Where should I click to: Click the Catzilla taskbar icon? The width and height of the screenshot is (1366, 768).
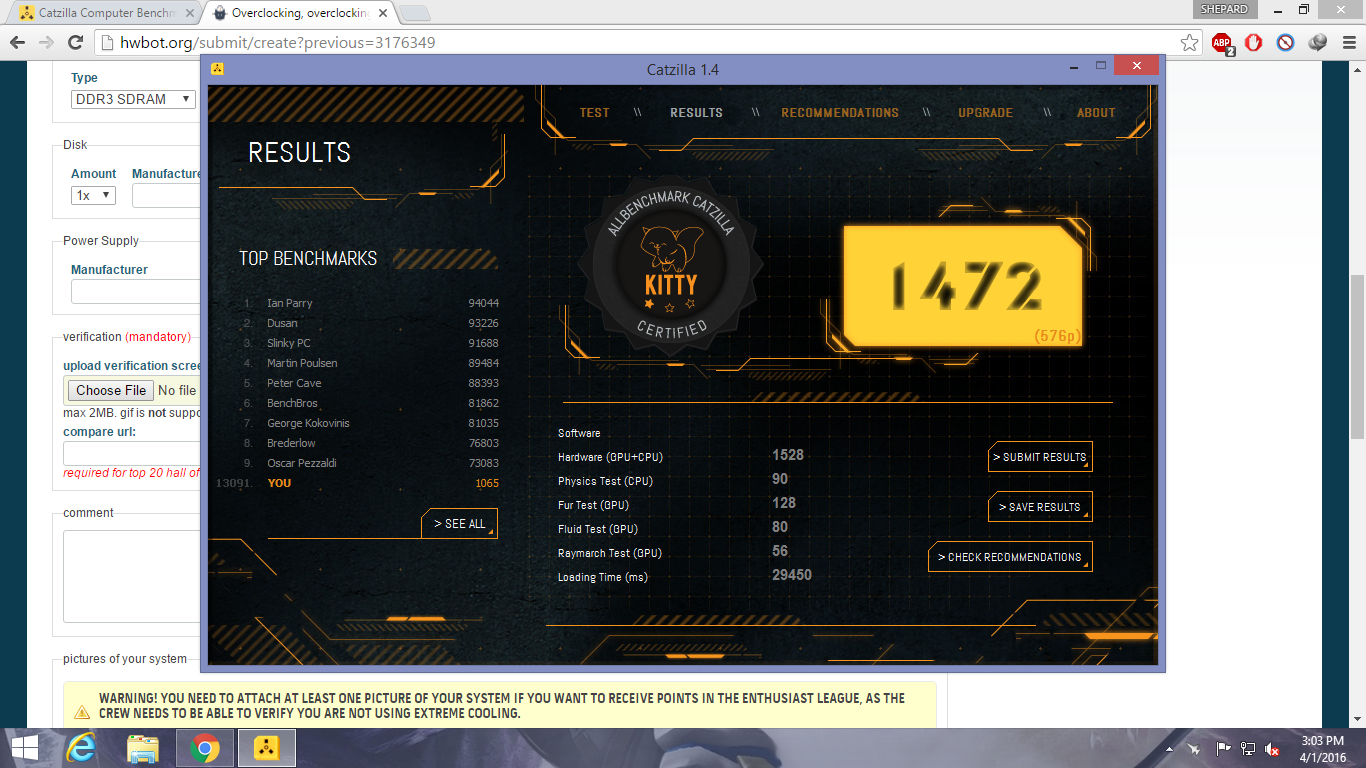click(266, 748)
